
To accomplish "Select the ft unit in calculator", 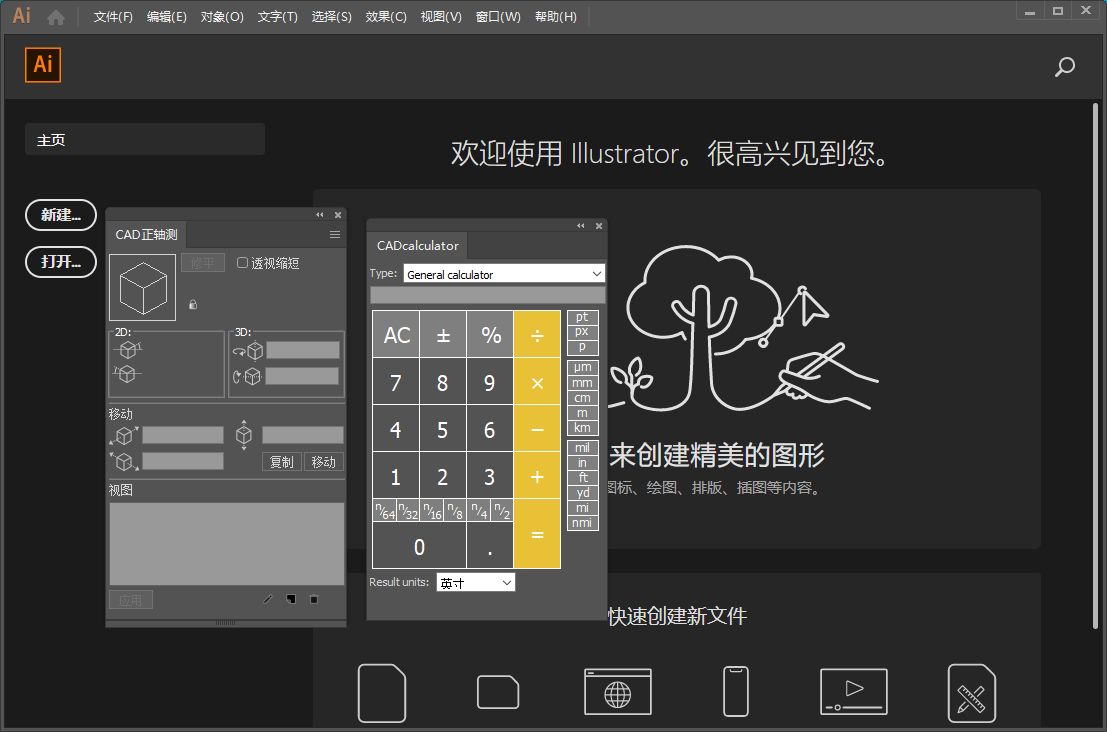I will click(x=582, y=478).
